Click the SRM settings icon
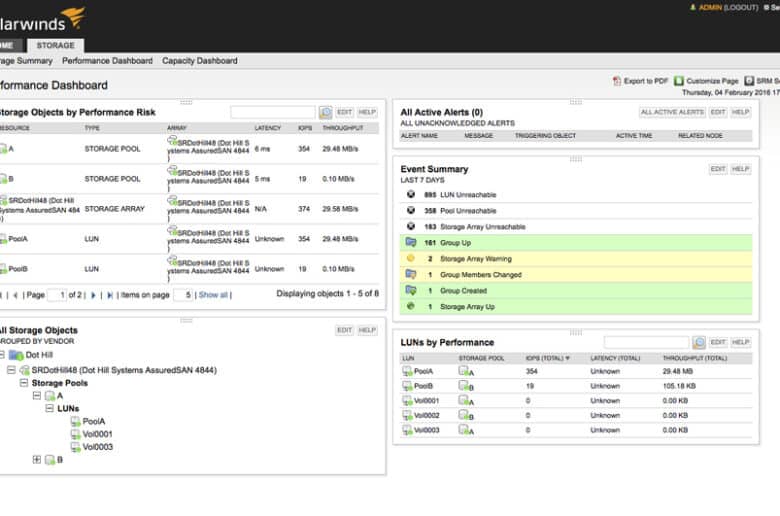 click(749, 81)
